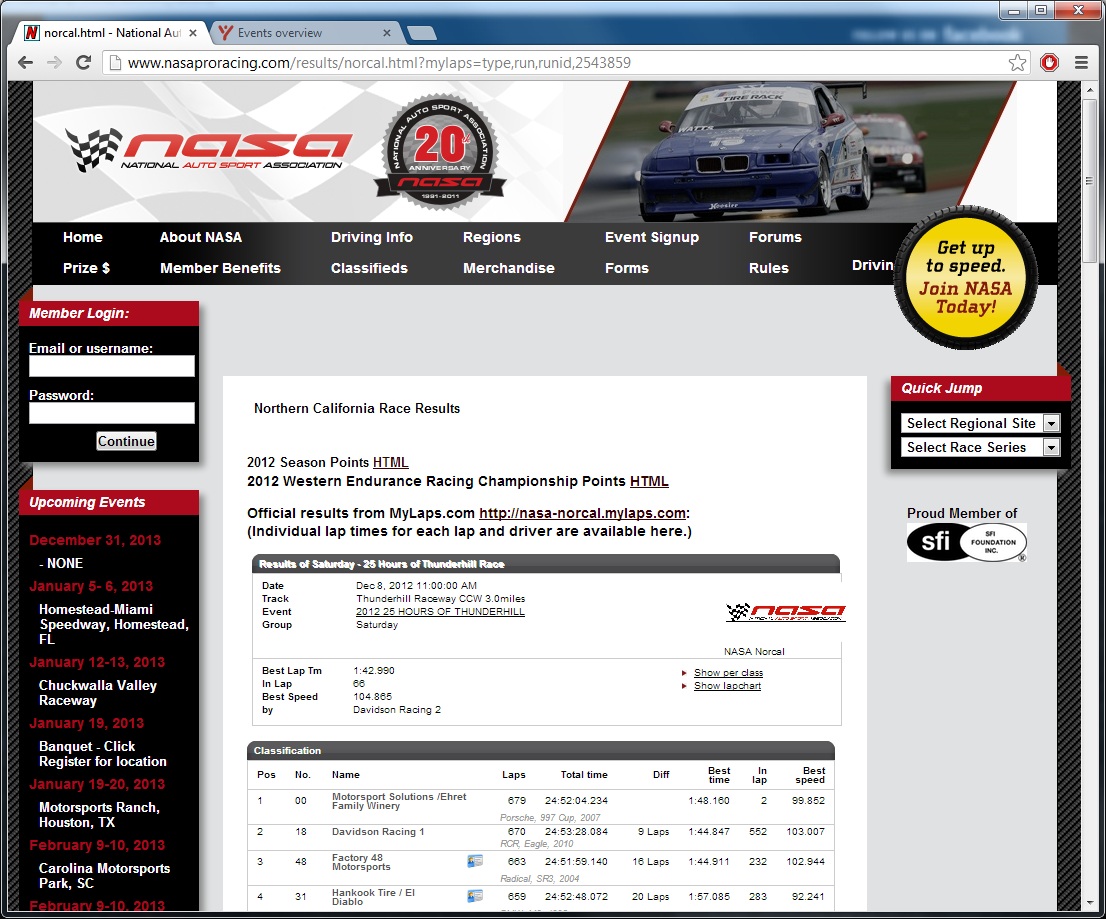This screenshot has width=1106, height=919.
Task: Click scrollbar down arrow
Action: point(1089,902)
